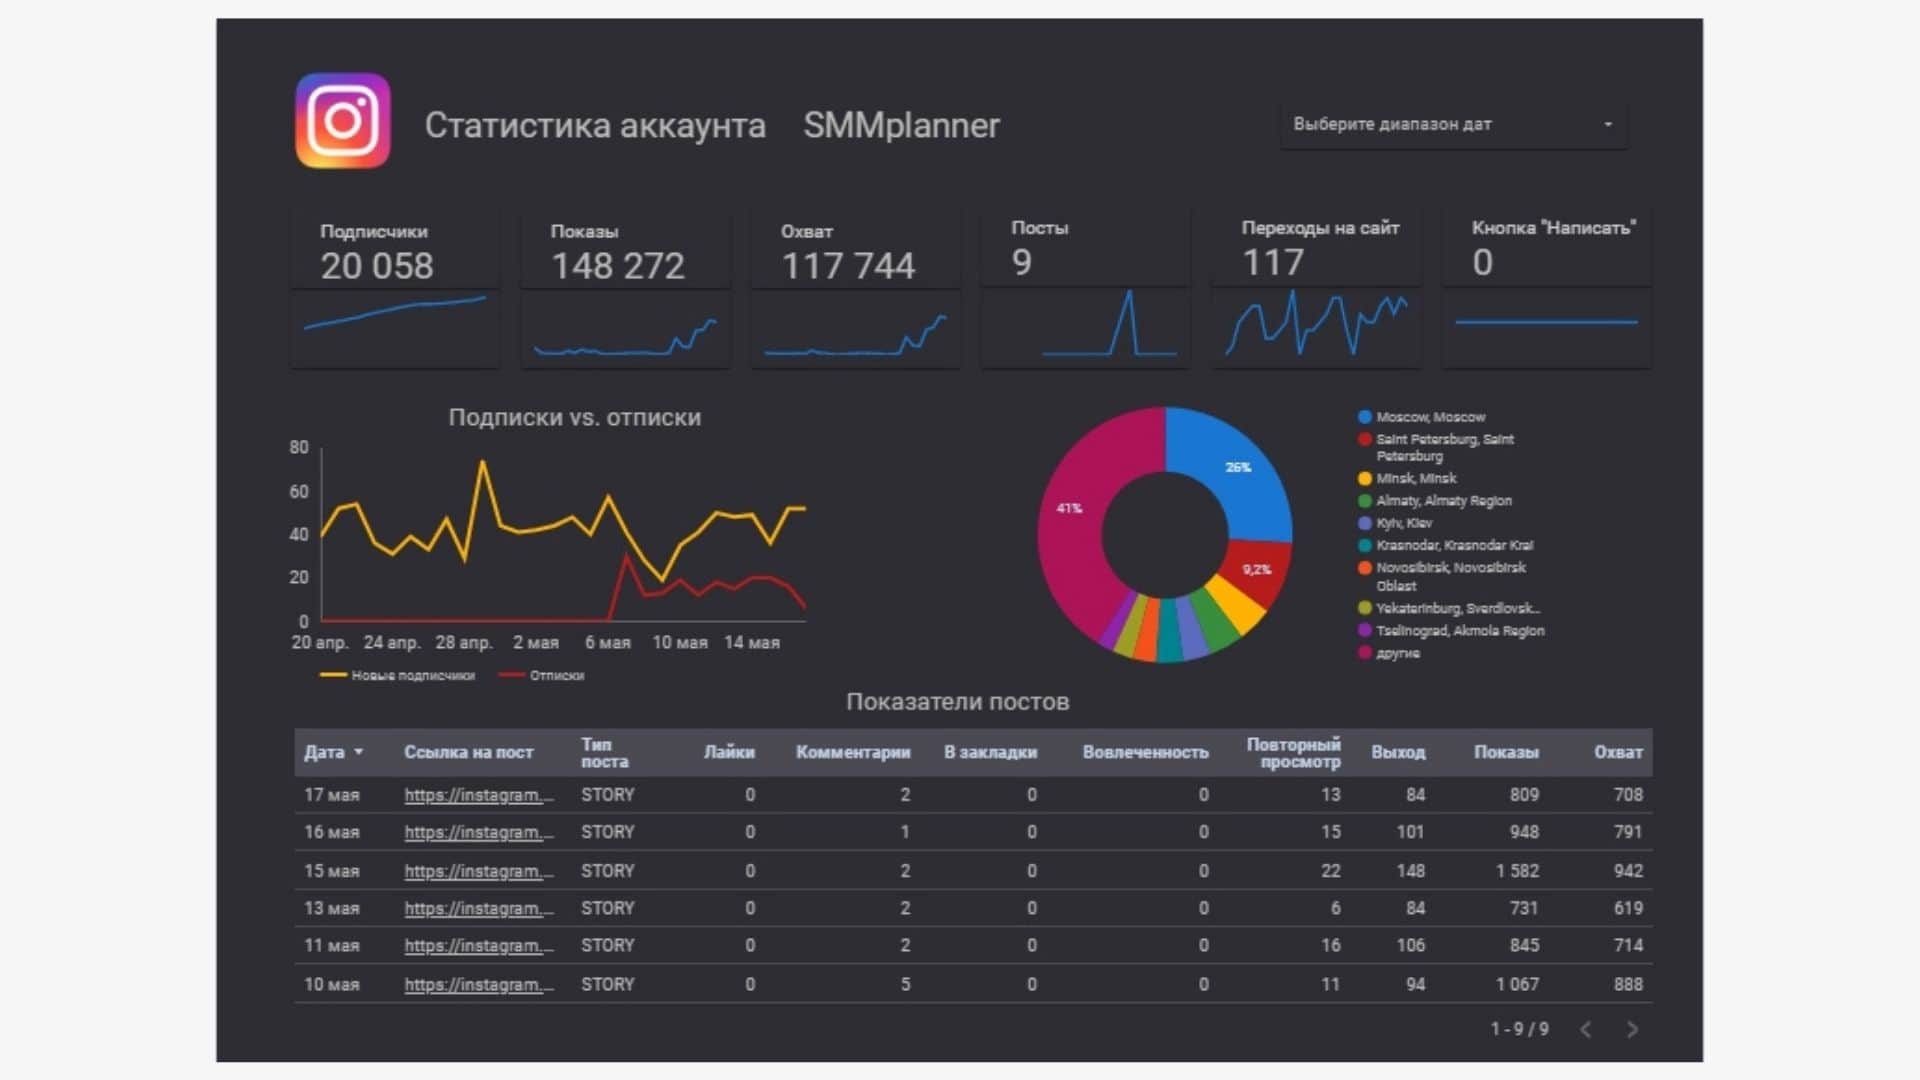Click the другие legend entry
The height and width of the screenshot is (1080, 1920).
click(x=1397, y=653)
